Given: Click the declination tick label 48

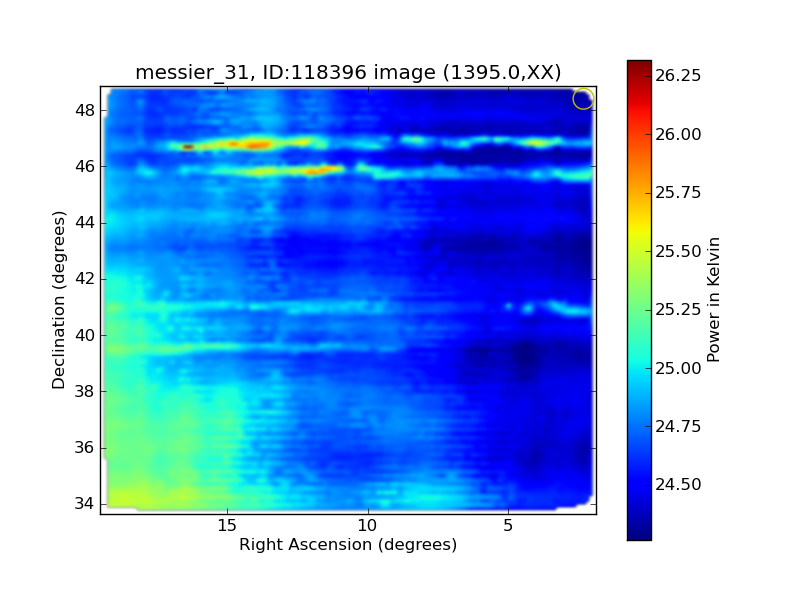Looking at the screenshot, I should tap(85, 110).
